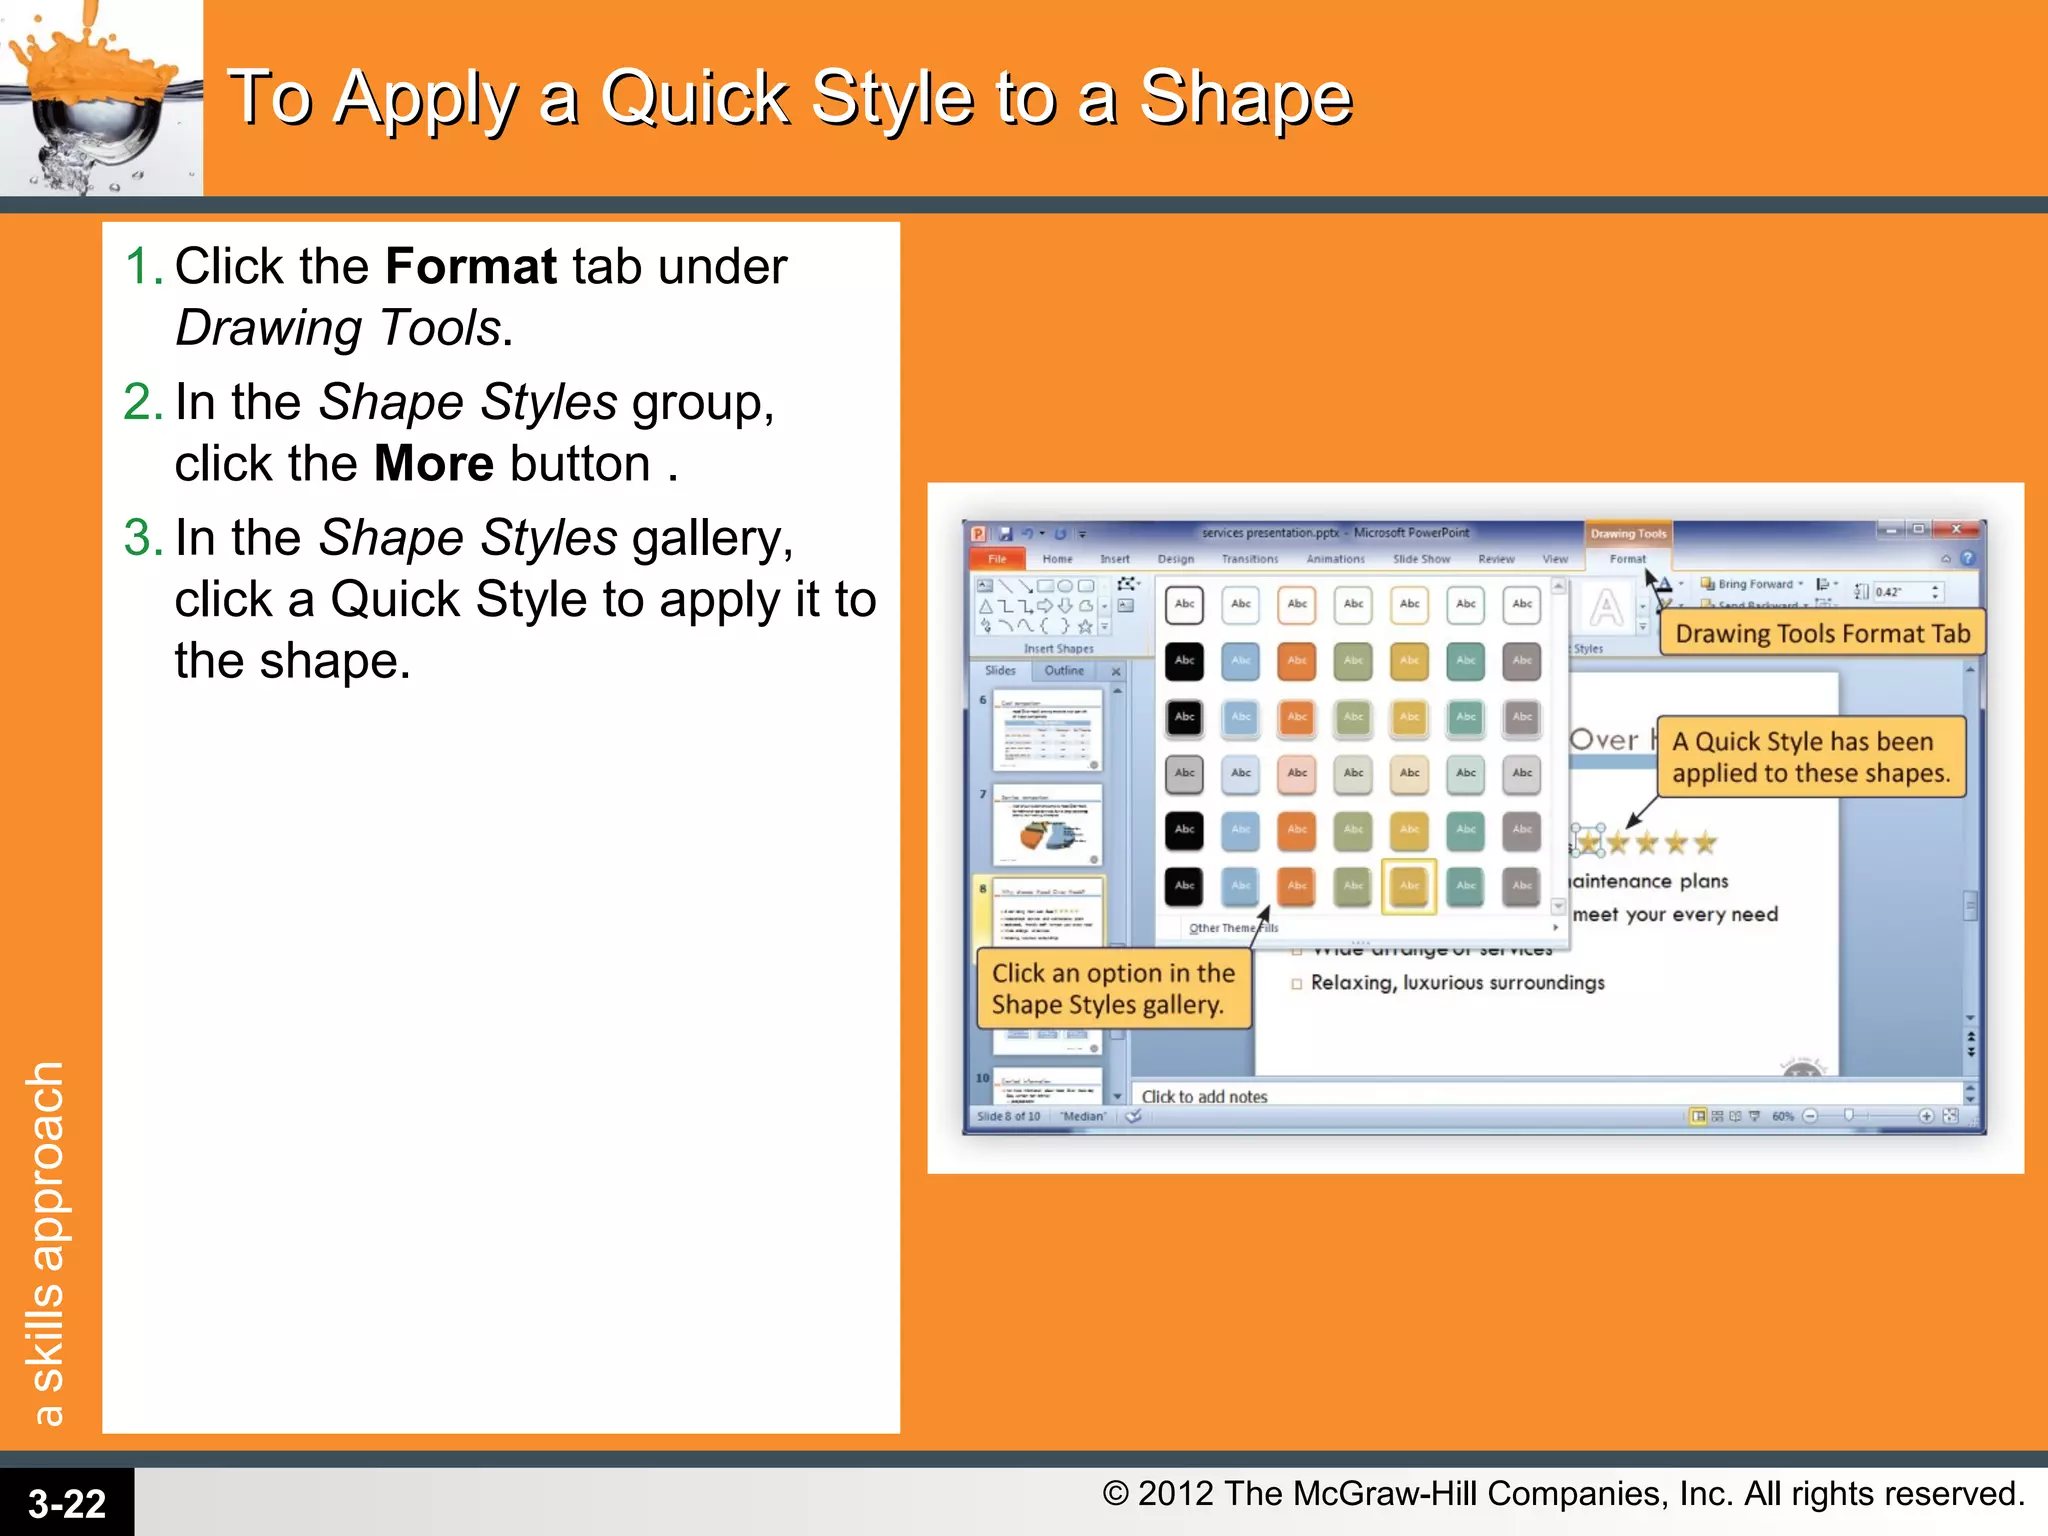Click the spell check icon in status bar
The image size is (2048, 1536).
[x=1134, y=1116]
